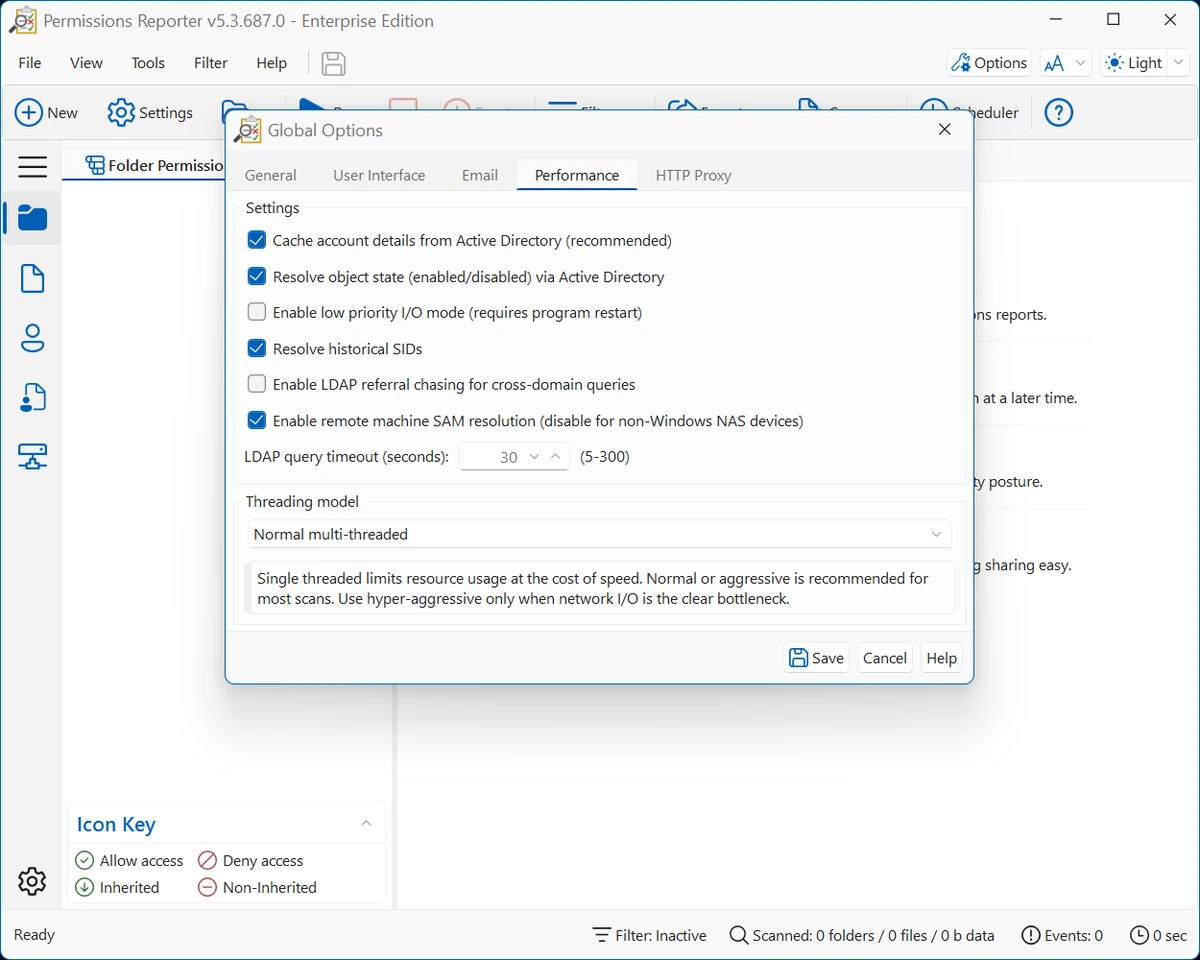Click the Save button in dialog

[817, 658]
